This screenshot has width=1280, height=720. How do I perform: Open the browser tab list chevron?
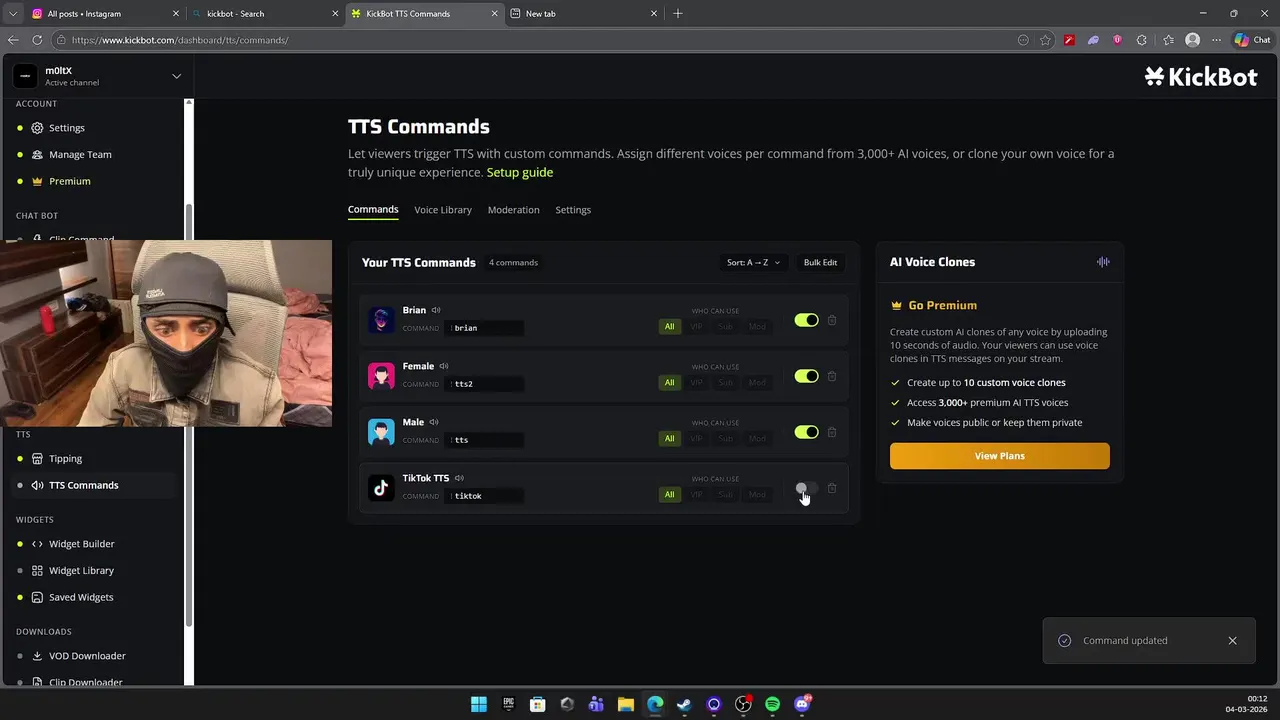(x=13, y=13)
